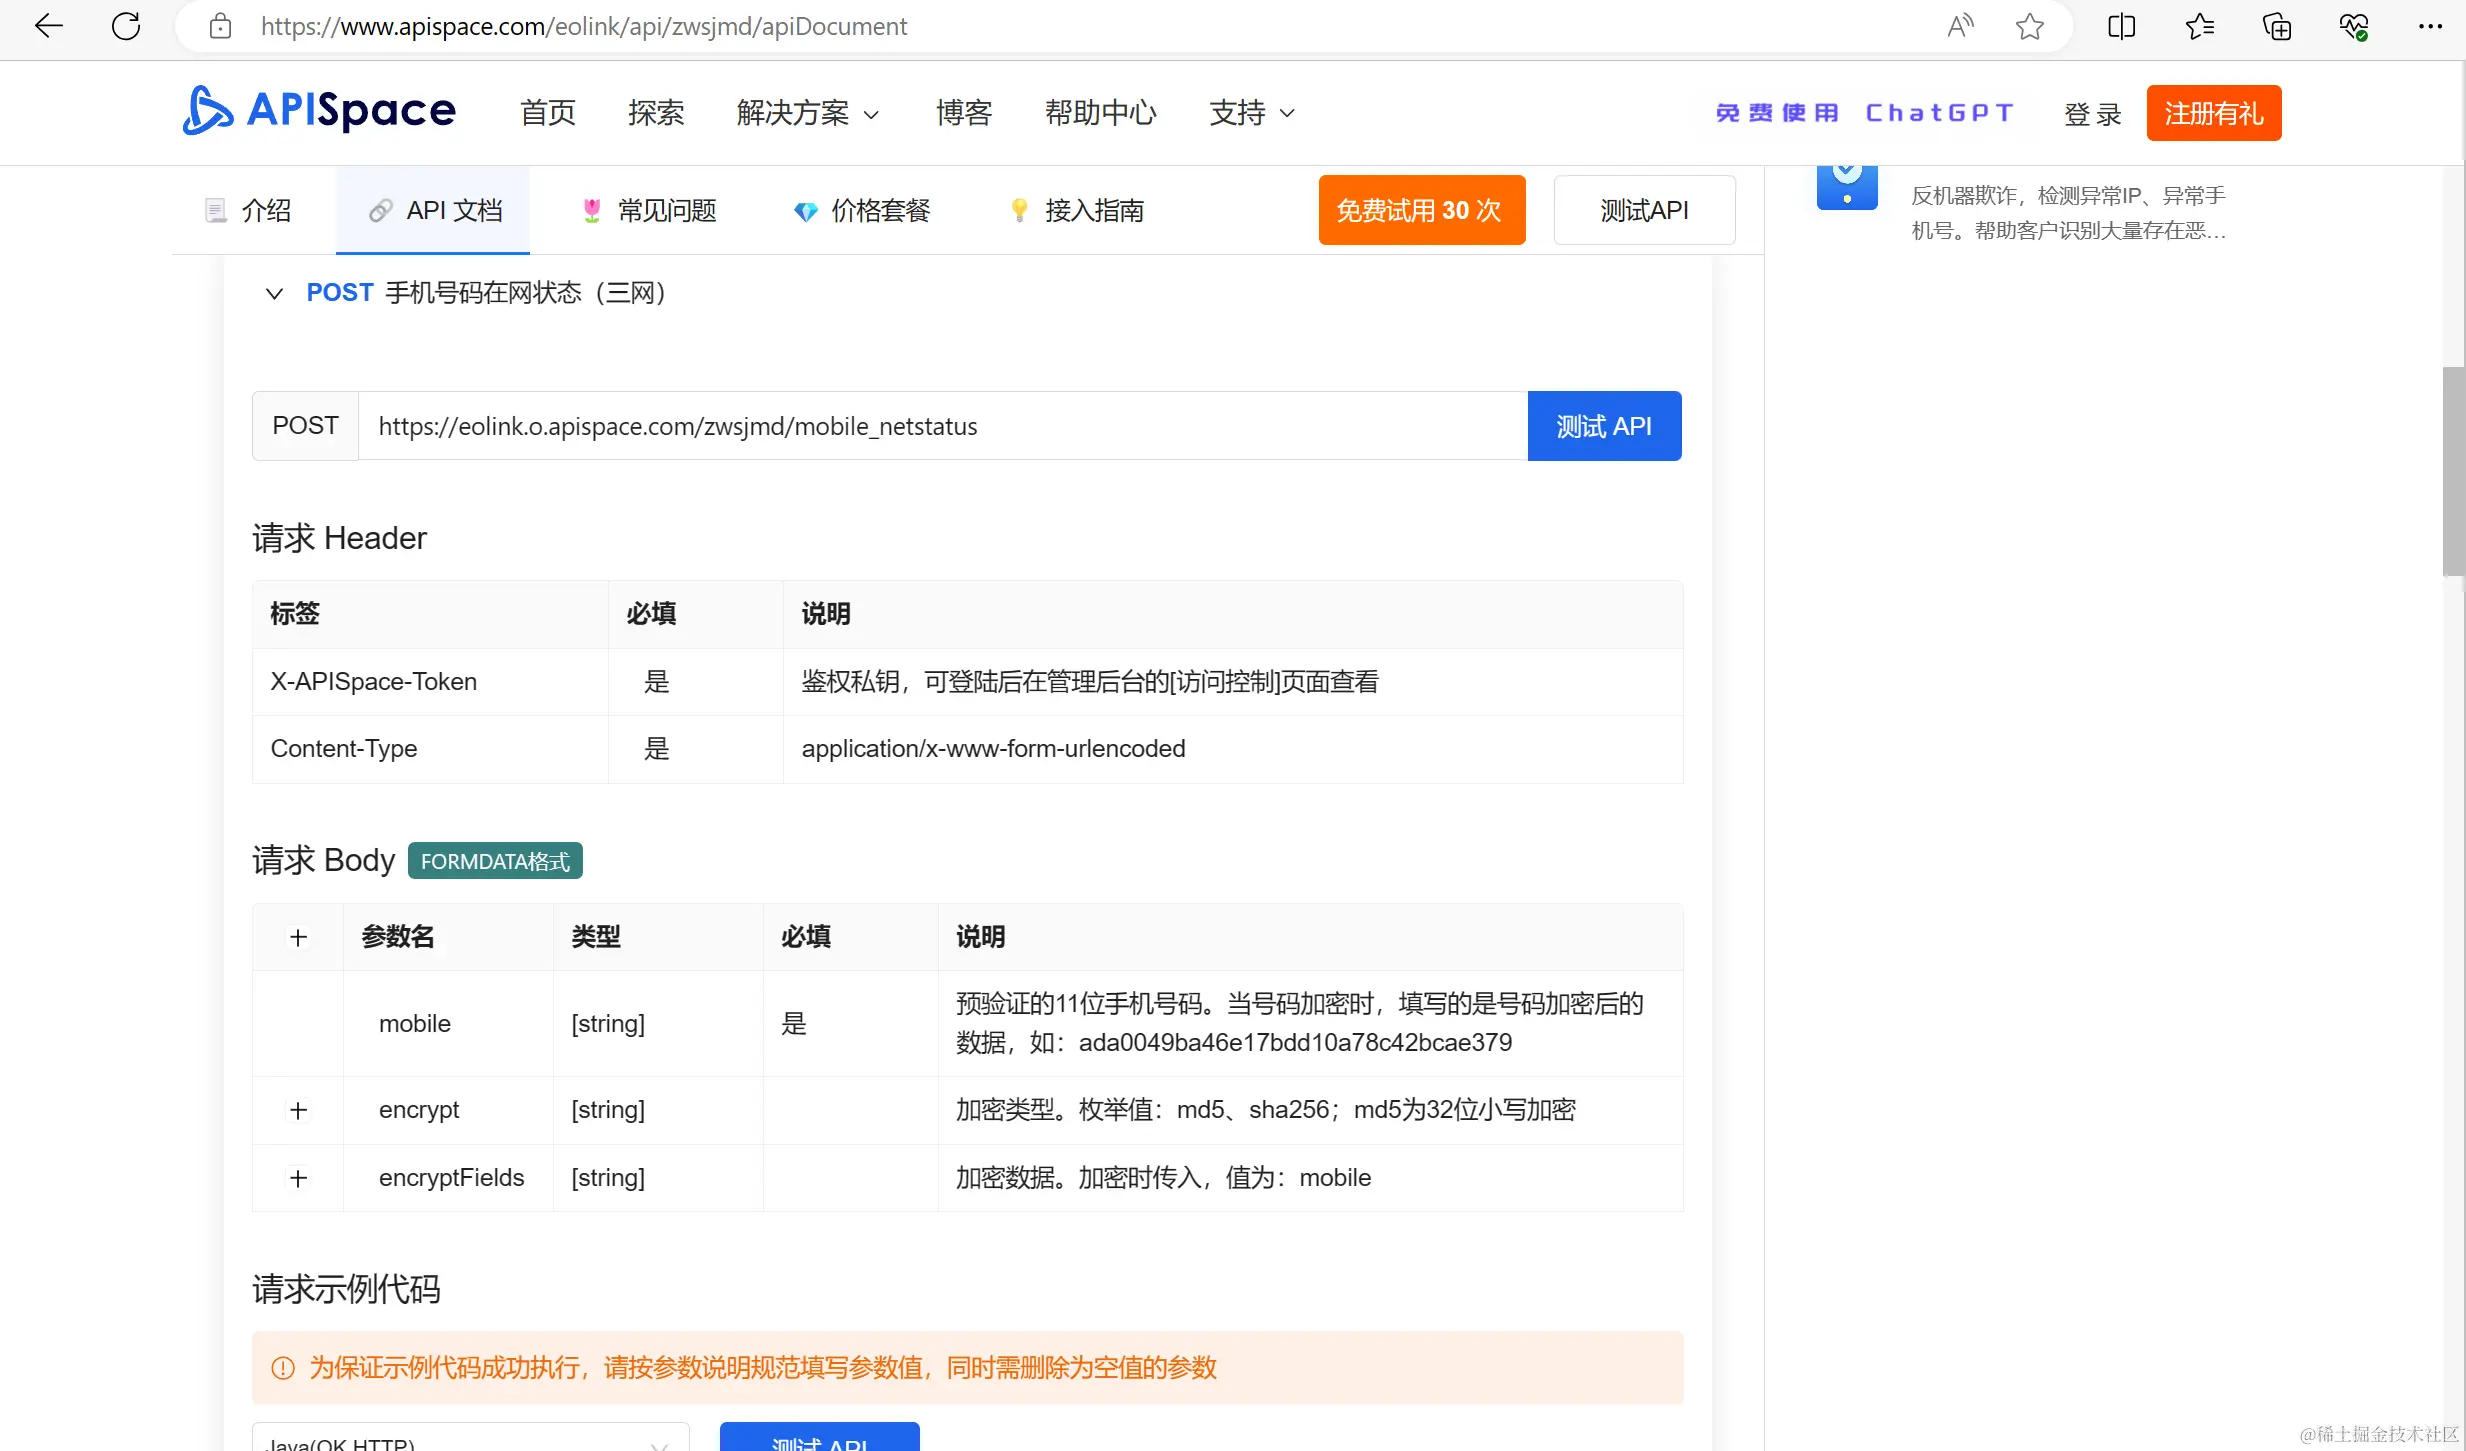Click the orange 免费试用 30 次 button

pos(1421,210)
